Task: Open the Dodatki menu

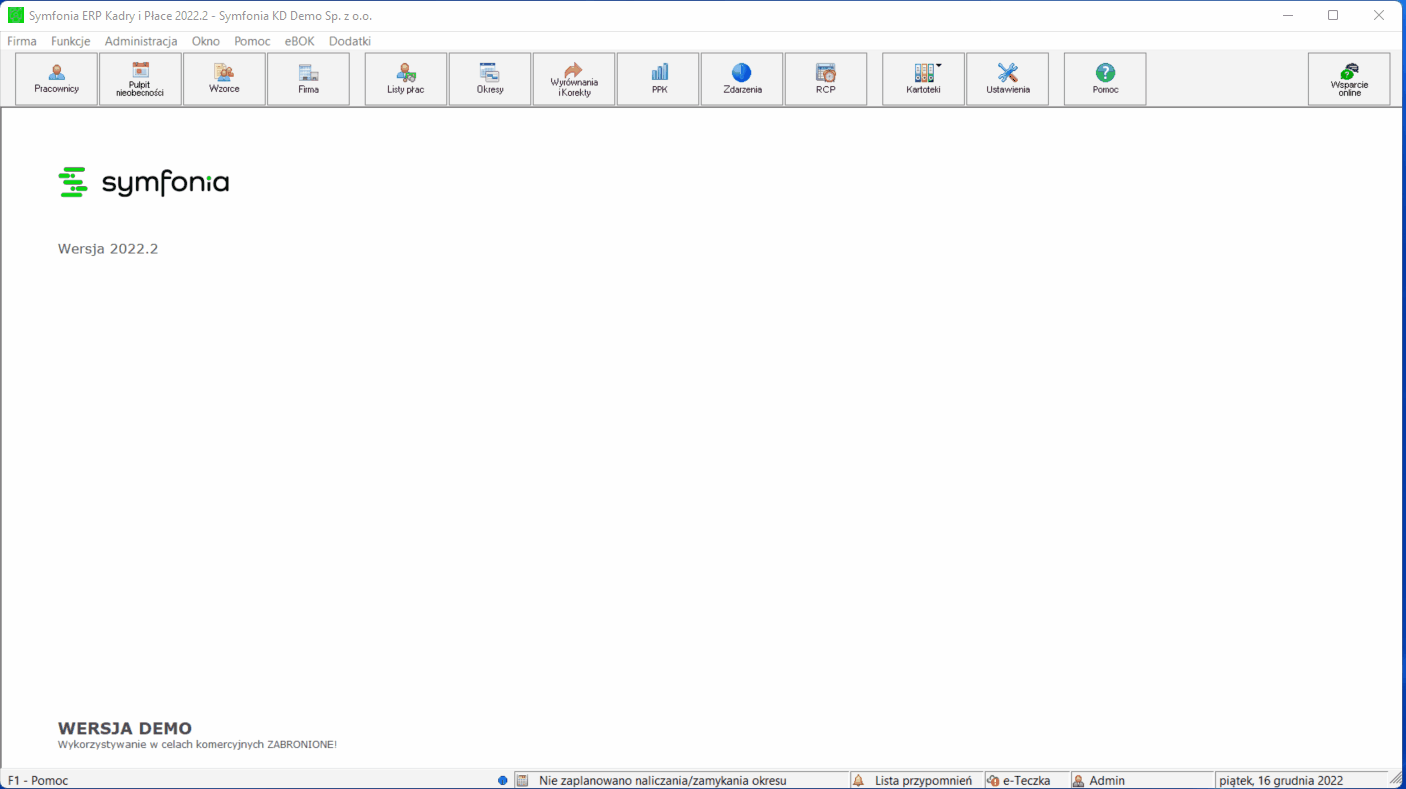Action: [350, 41]
